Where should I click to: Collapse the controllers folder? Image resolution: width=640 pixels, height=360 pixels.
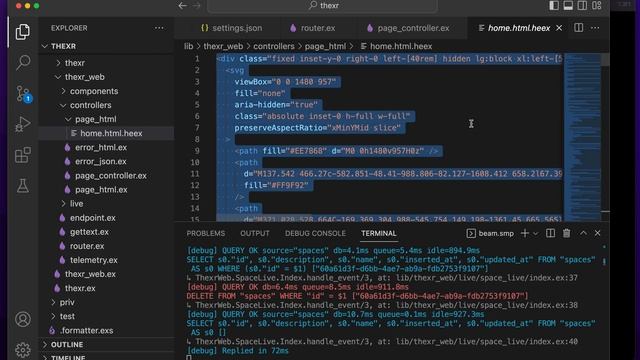coord(107,105)
